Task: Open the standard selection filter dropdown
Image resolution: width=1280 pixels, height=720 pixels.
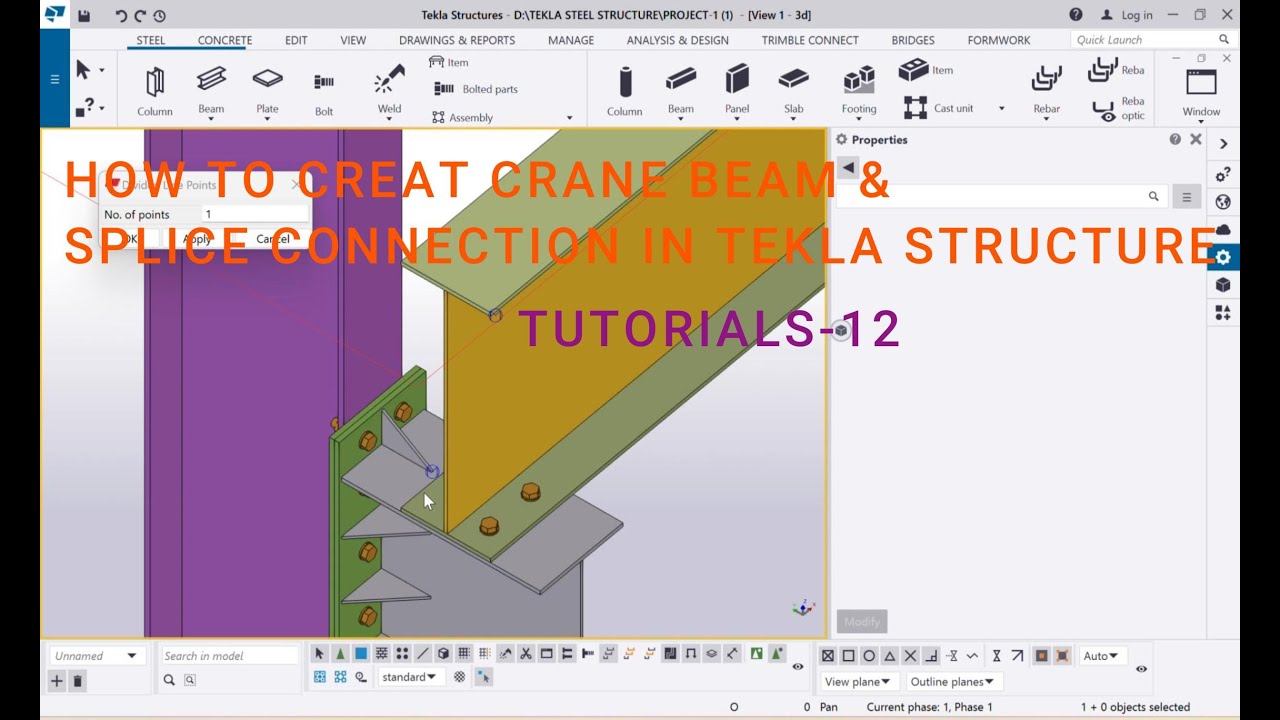Action: (411, 677)
